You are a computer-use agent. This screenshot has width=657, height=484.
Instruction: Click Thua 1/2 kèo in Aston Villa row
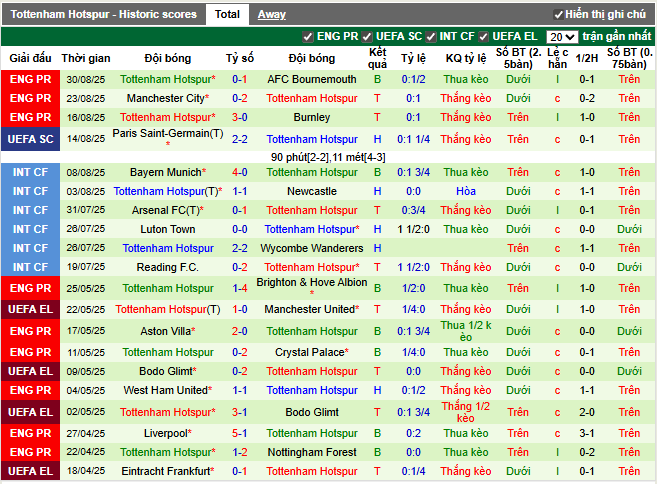pos(466,331)
